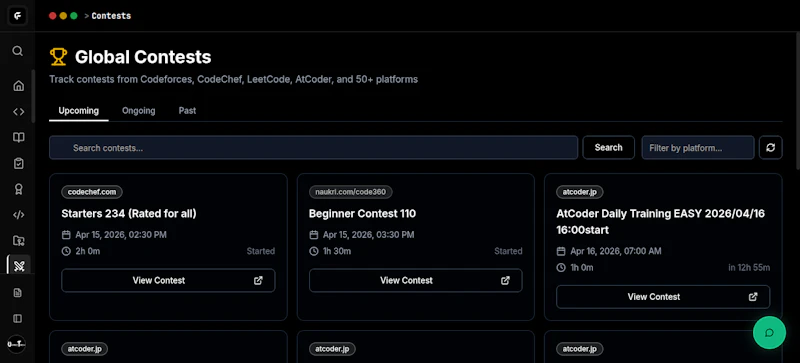Focus the Search contests input field
Screen dimensions: 800x363
313,148
